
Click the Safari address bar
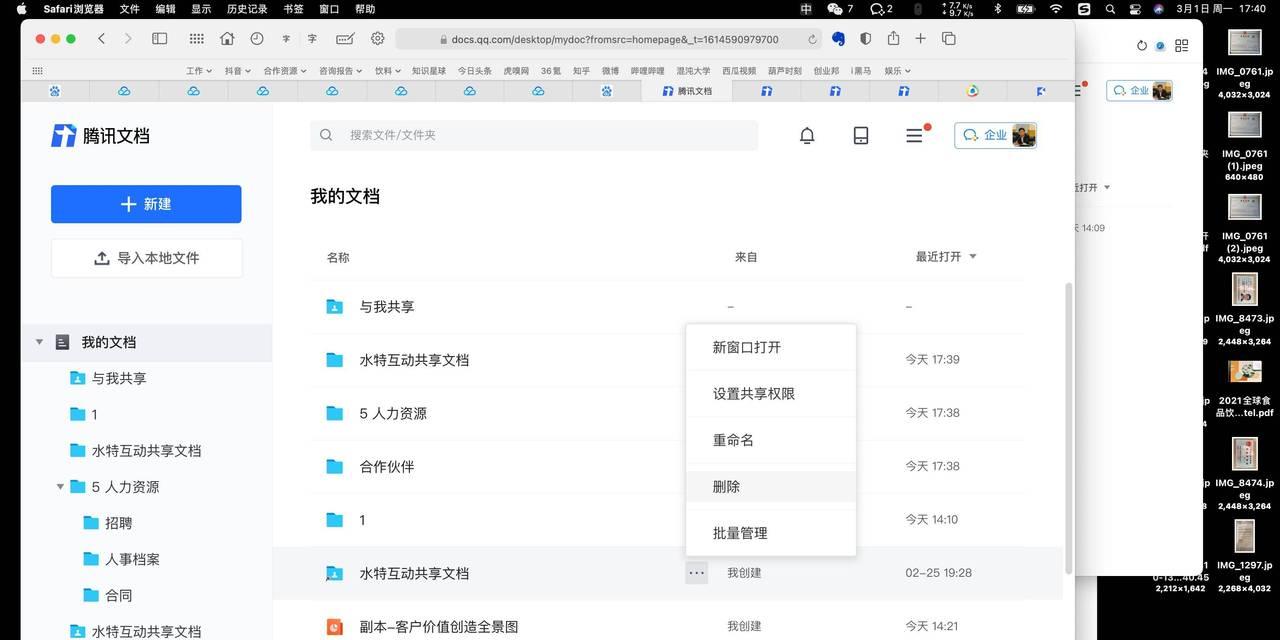[x=608, y=39]
